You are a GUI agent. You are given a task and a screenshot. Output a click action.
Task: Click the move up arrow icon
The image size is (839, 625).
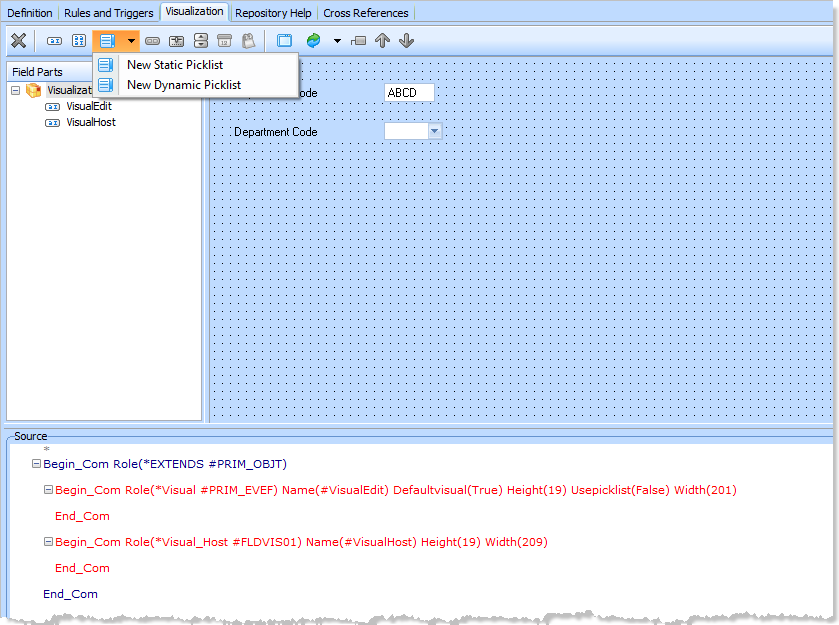tap(382, 41)
